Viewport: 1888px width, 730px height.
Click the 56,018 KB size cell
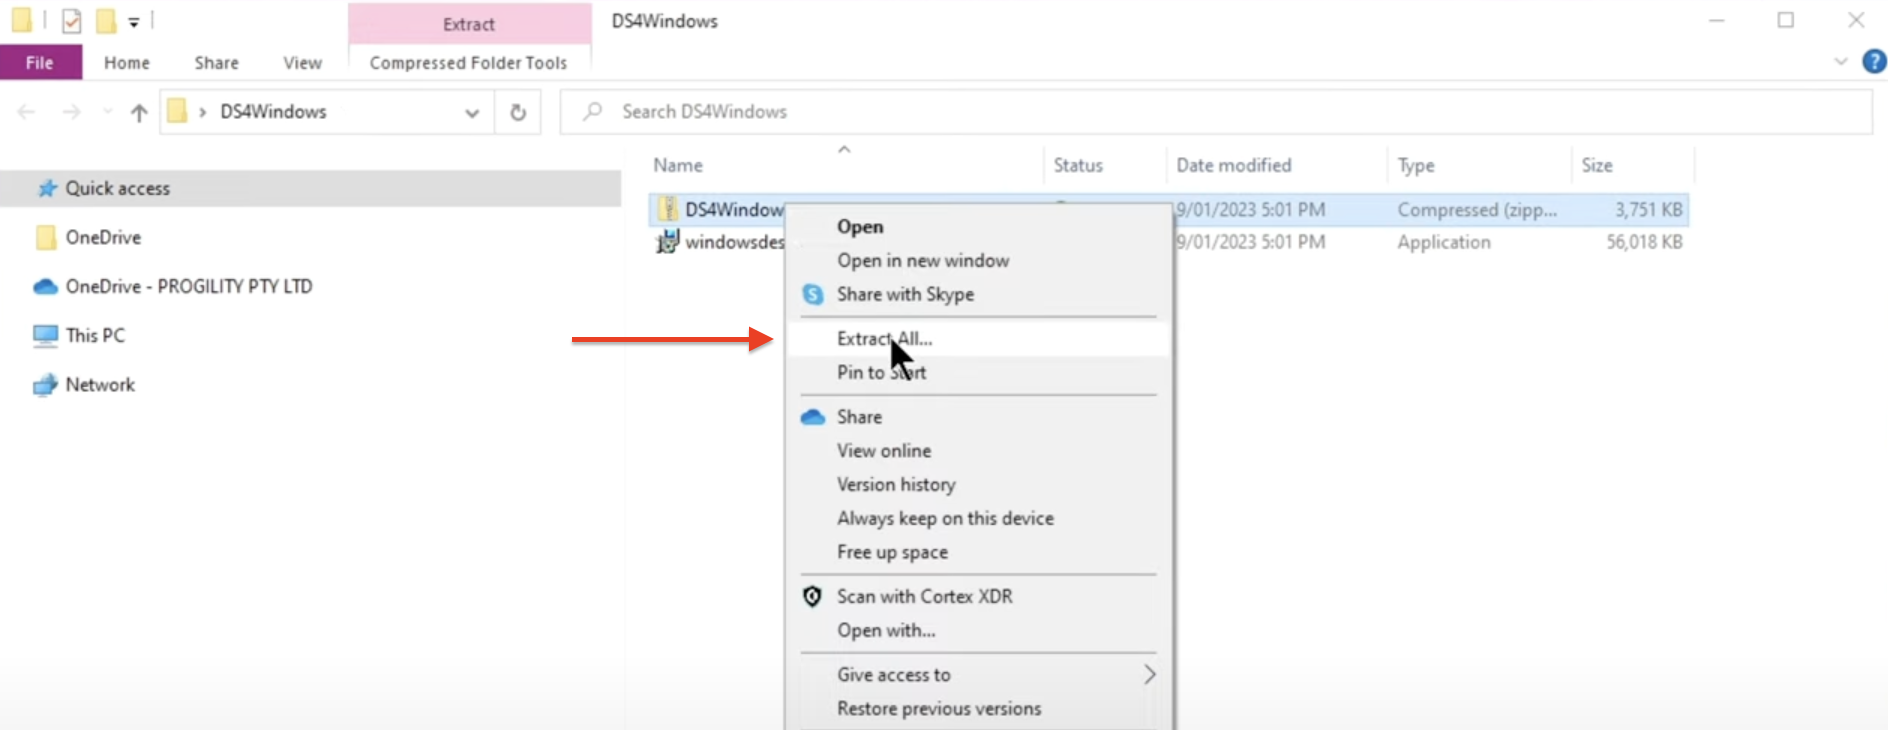click(x=1644, y=242)
